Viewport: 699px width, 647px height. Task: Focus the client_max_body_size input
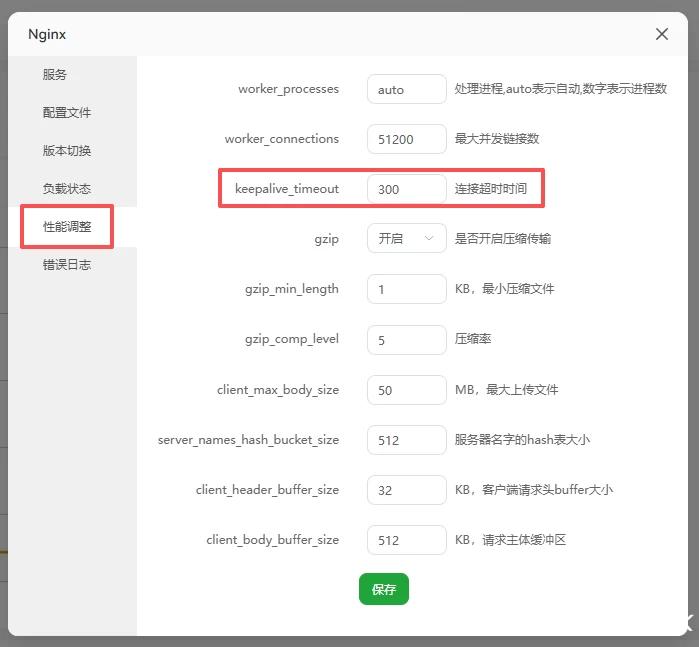point(406,389)
